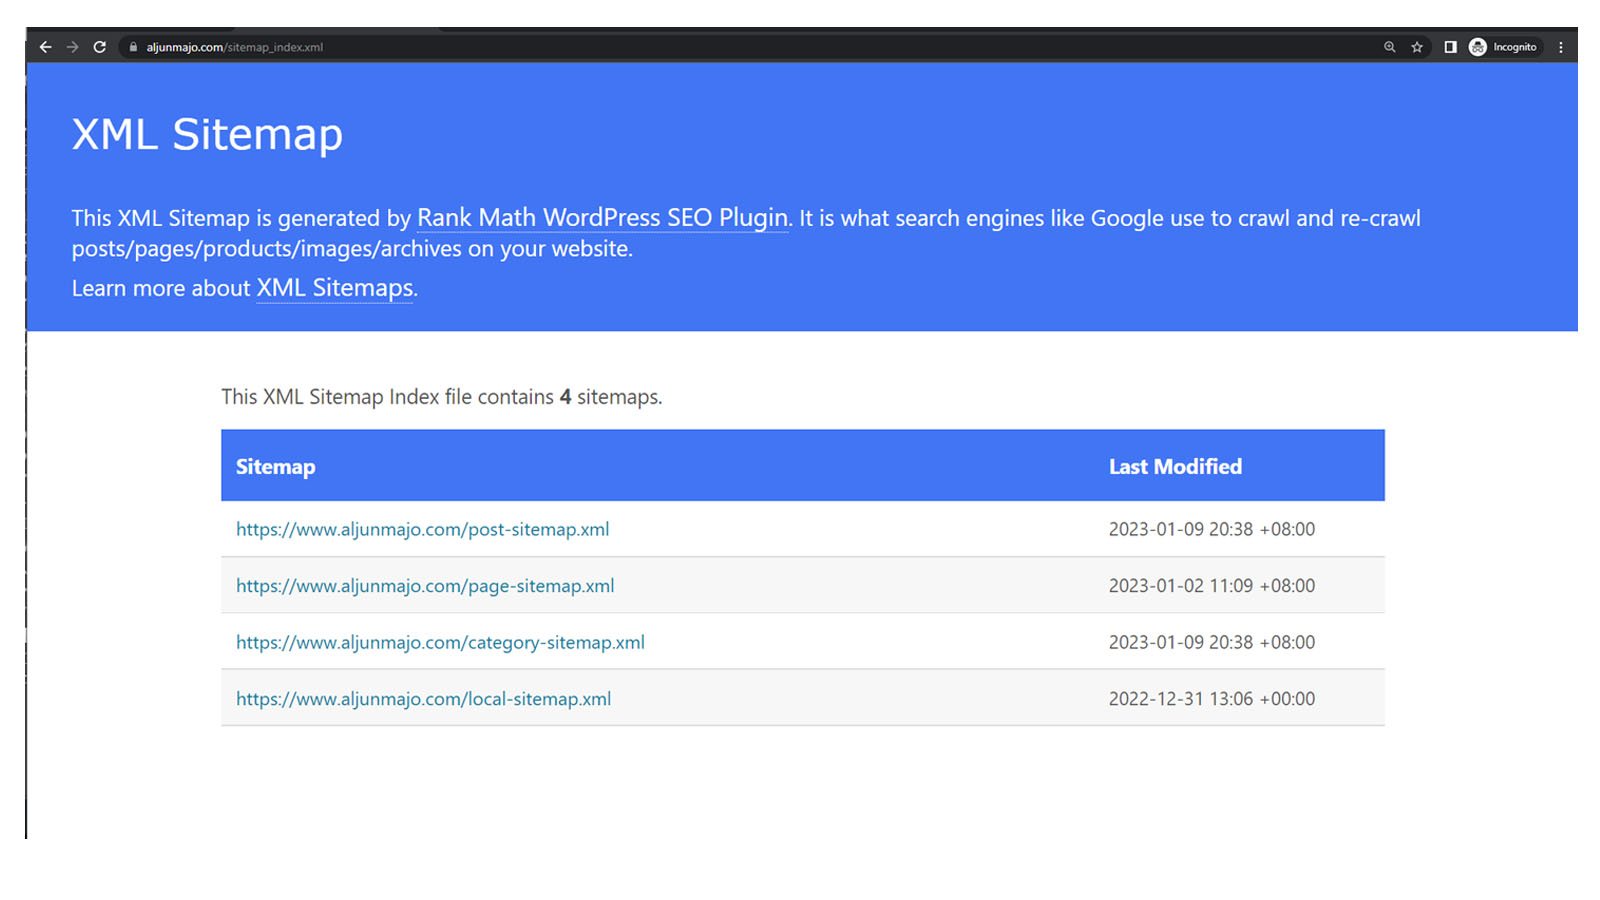Click the Sitemap column header

275,466
